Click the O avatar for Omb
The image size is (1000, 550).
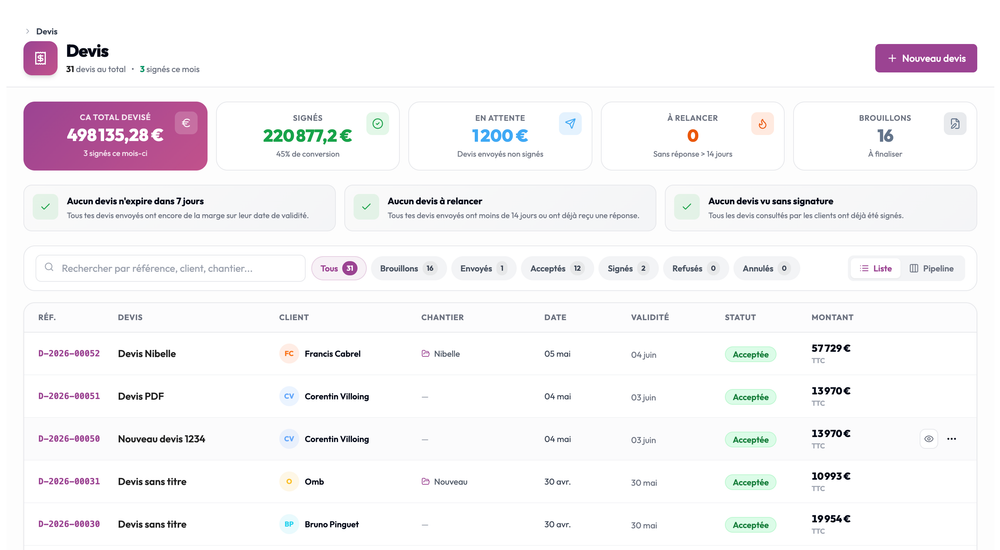click(289, 482)
